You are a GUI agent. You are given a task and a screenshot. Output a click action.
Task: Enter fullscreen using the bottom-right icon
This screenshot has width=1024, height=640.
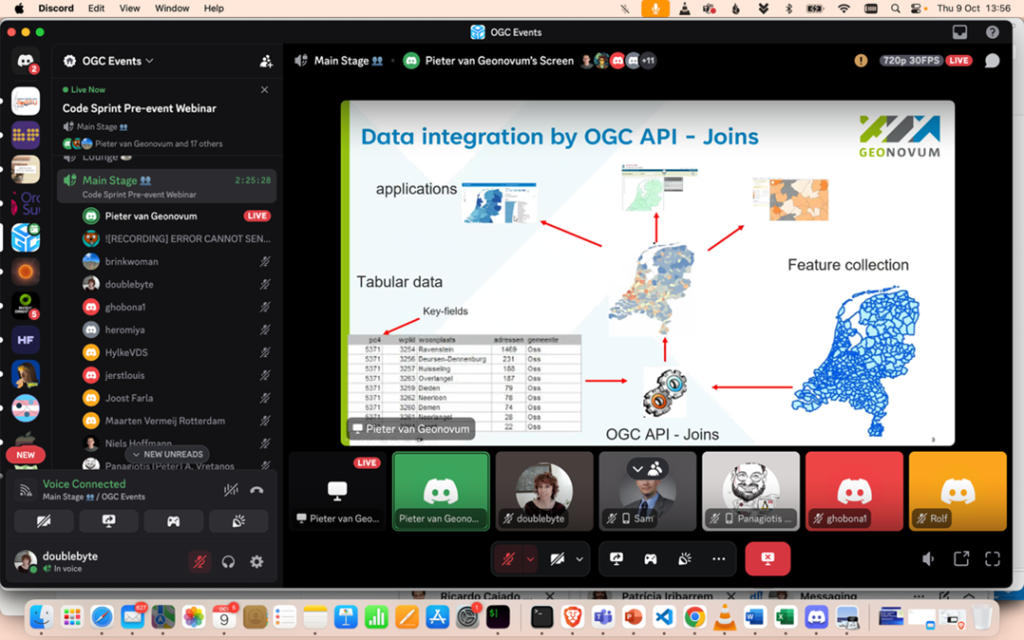point(992,559)
